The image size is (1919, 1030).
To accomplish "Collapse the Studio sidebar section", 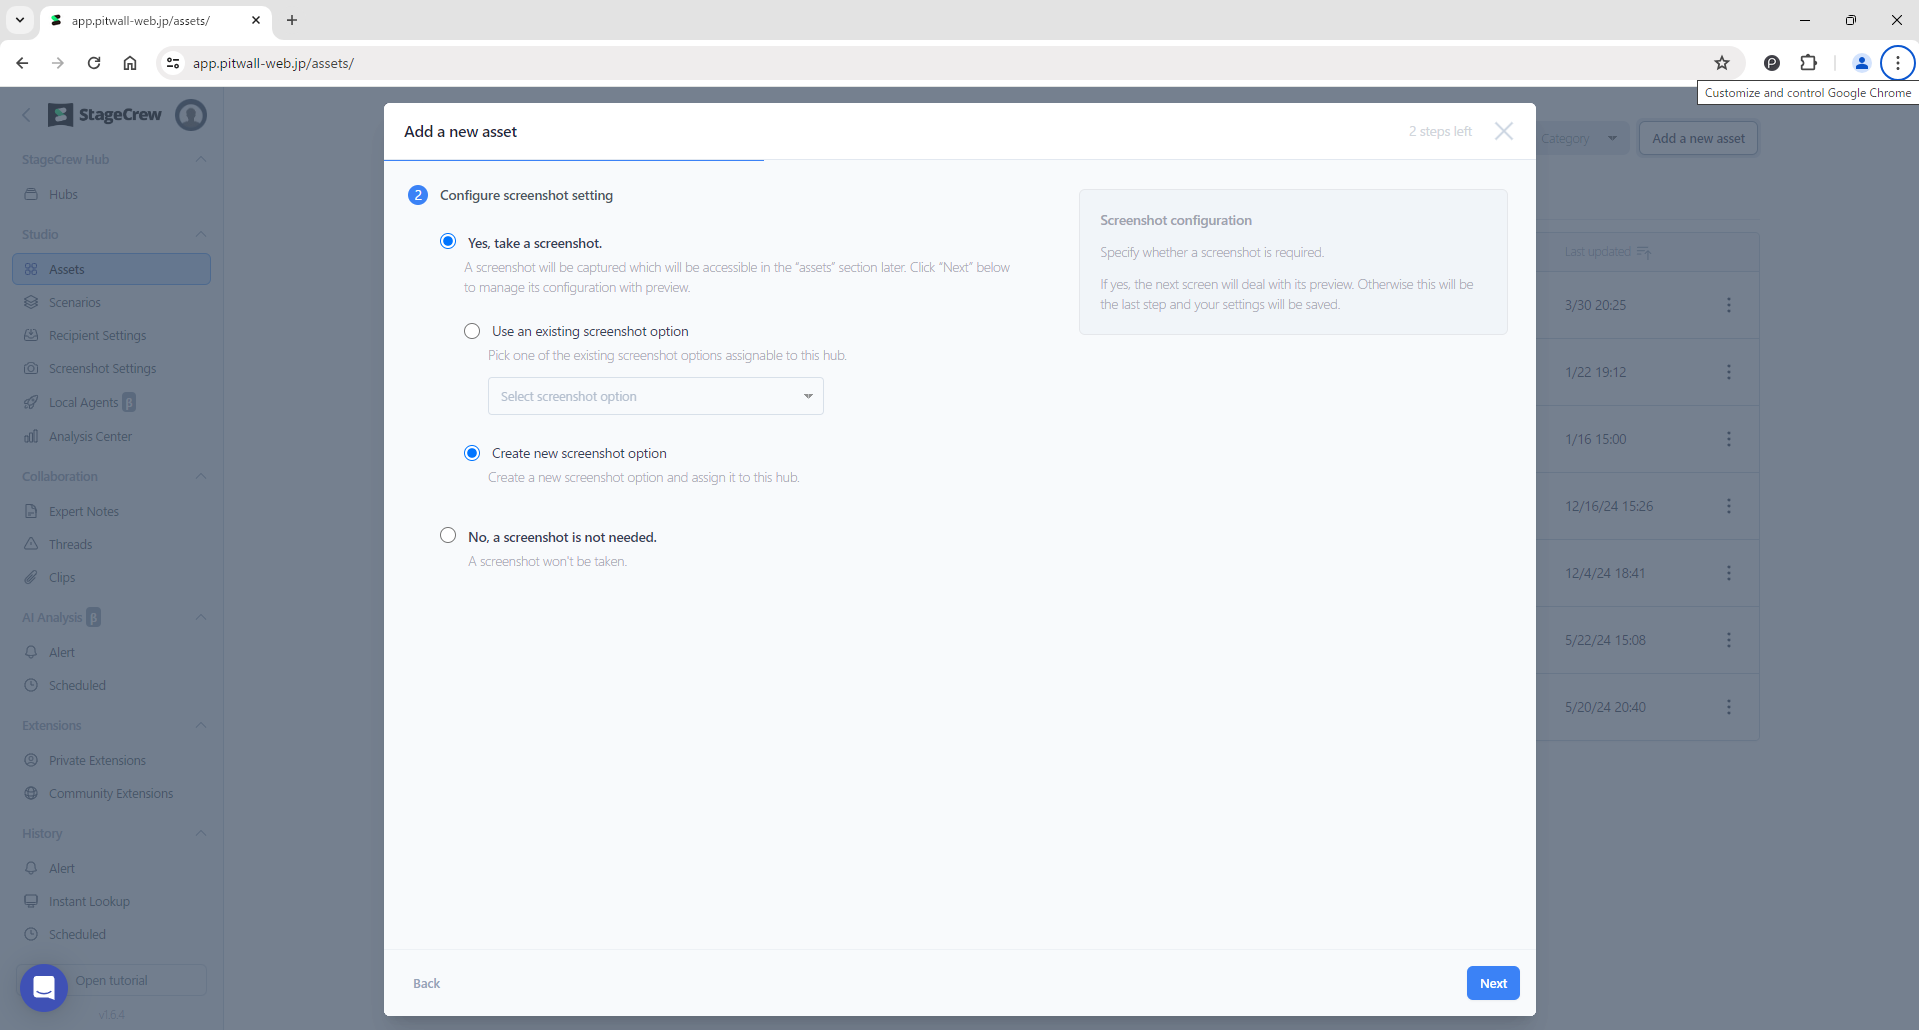I will click(x=201, y=234).
